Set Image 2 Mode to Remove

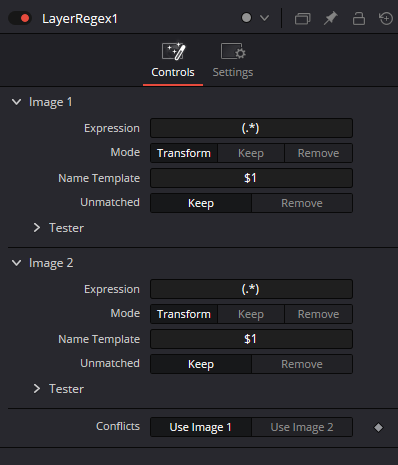click(318, 314)
